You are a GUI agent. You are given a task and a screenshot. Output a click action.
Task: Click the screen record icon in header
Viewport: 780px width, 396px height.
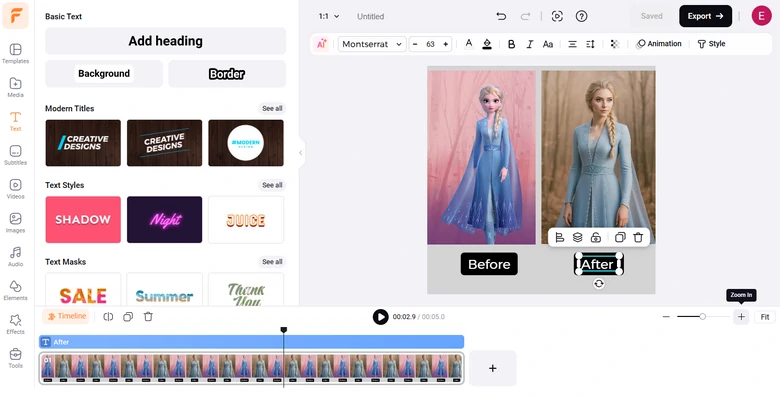click(x=557, y=16)
